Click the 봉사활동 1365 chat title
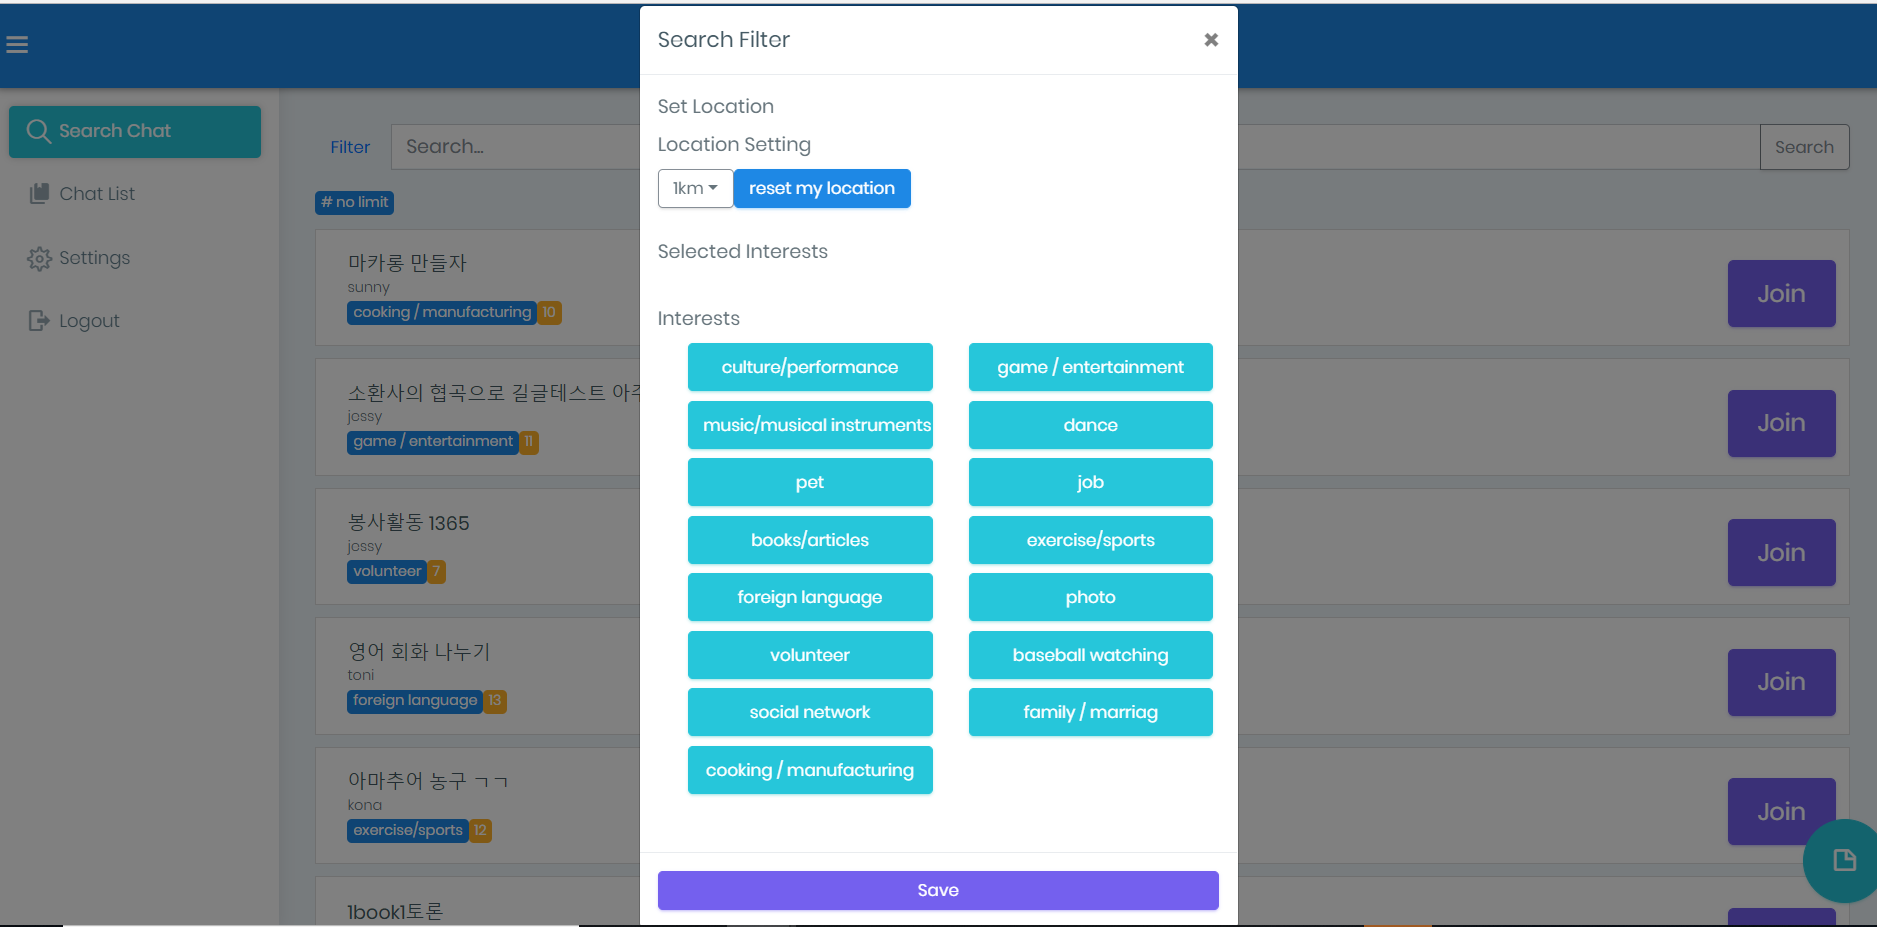 408,523
